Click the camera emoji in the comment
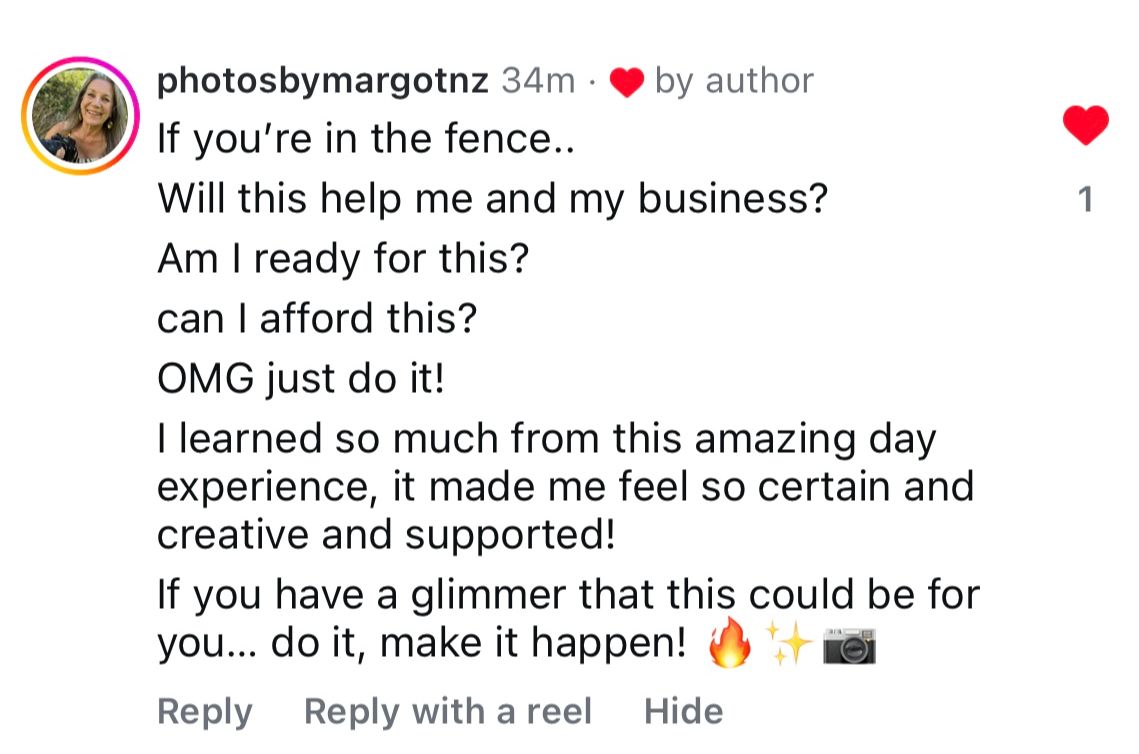The width and height of the screenshot is (1139, 754). point(849,646)
